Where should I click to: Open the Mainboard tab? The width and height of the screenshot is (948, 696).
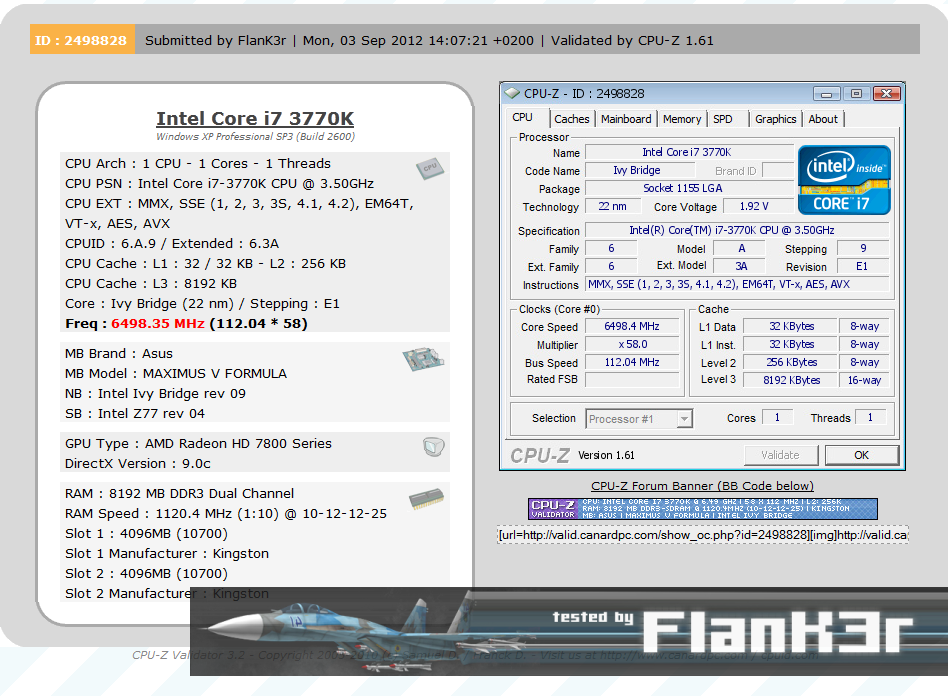pos(626,119)
